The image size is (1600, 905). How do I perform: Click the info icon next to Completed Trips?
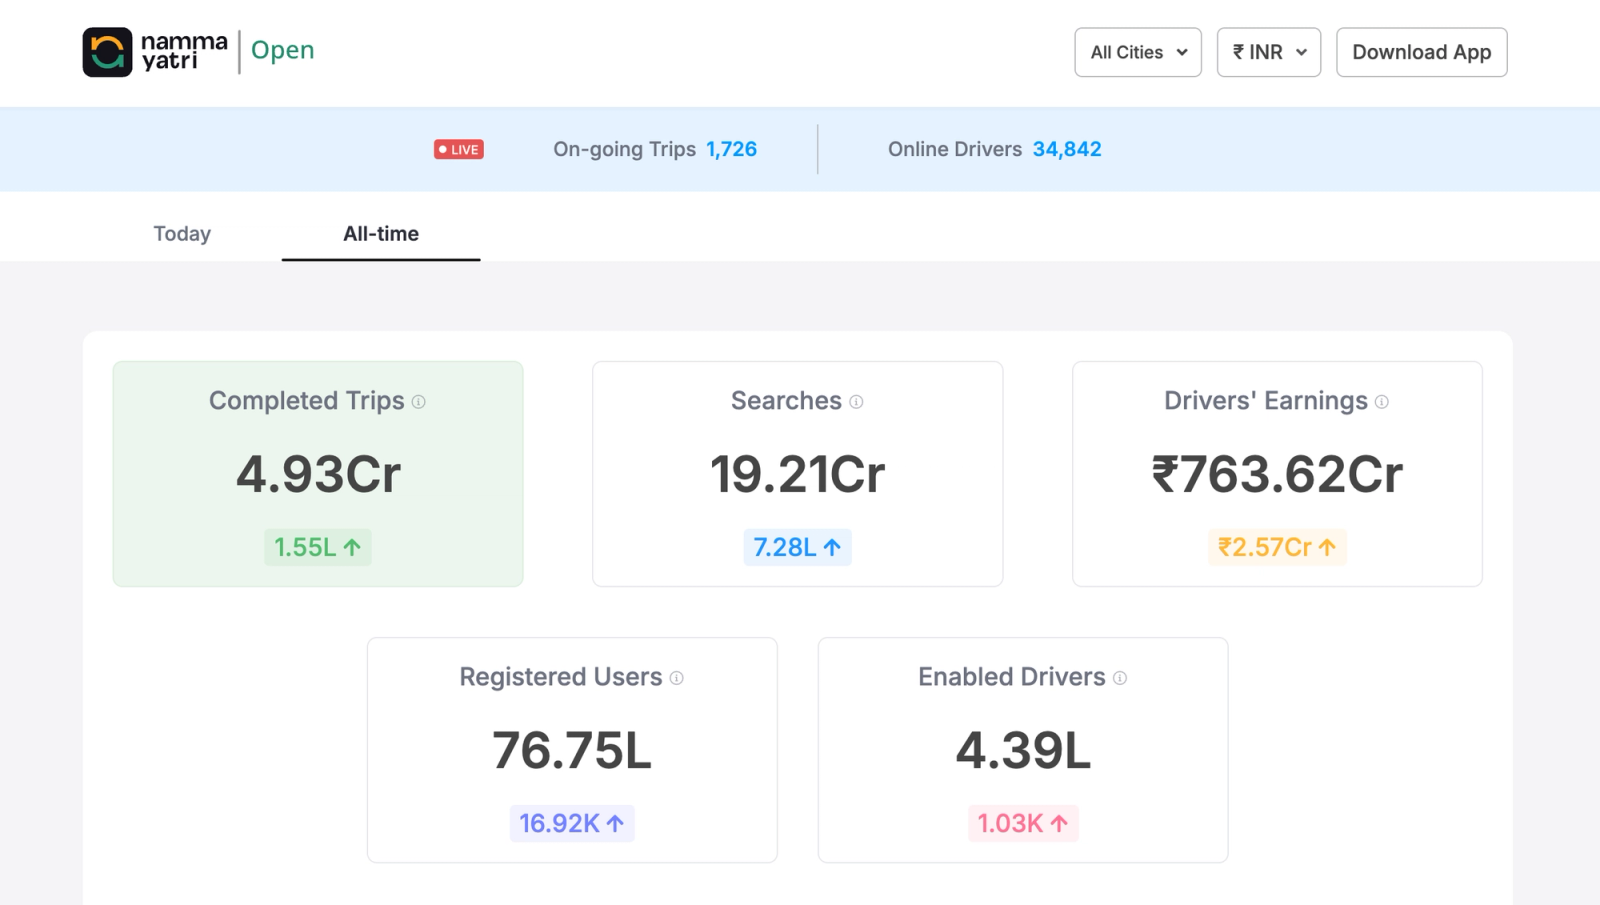pos(419,402)
